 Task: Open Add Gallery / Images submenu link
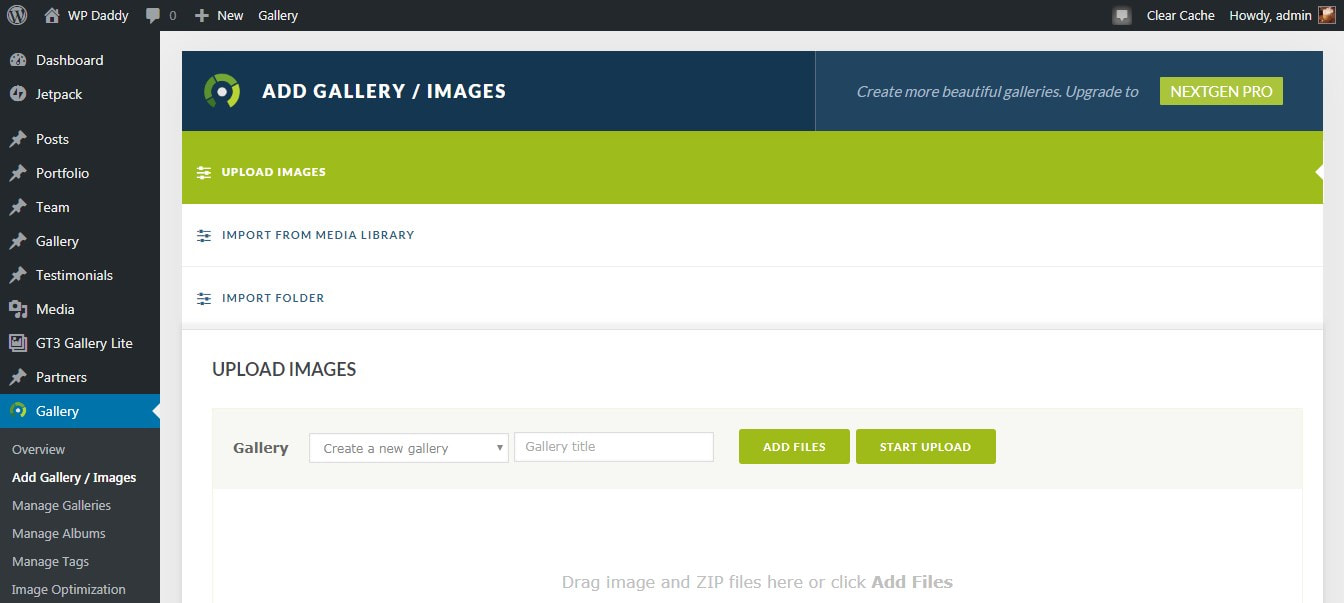(x=74, y=477)
